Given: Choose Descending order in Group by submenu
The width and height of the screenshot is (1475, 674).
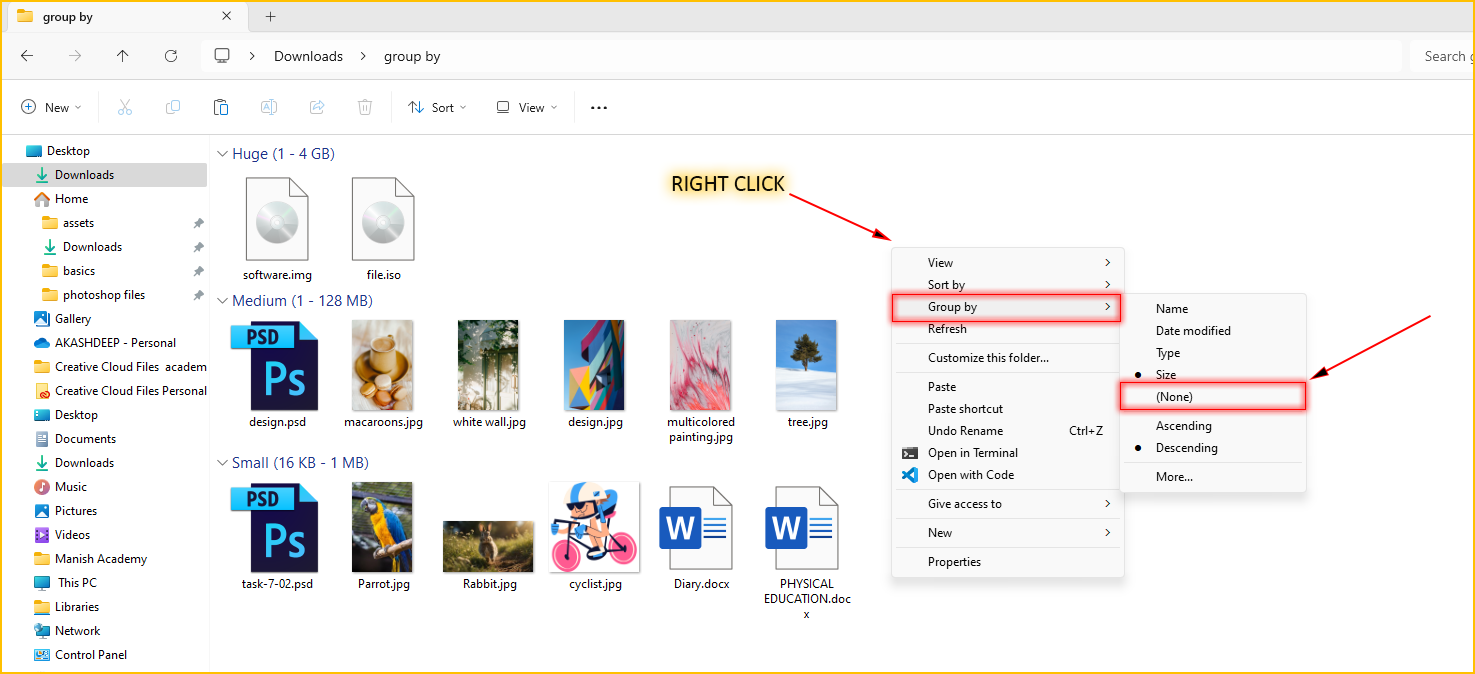Looking at the screenshot, I should pyautogui.click(x=1186, y=448).
